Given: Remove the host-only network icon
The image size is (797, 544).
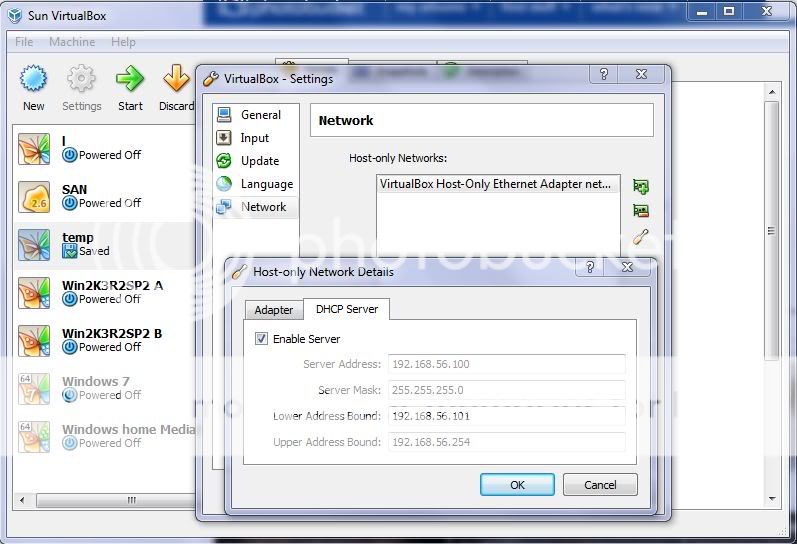Looking at the screenshot, I should [641, 211].
